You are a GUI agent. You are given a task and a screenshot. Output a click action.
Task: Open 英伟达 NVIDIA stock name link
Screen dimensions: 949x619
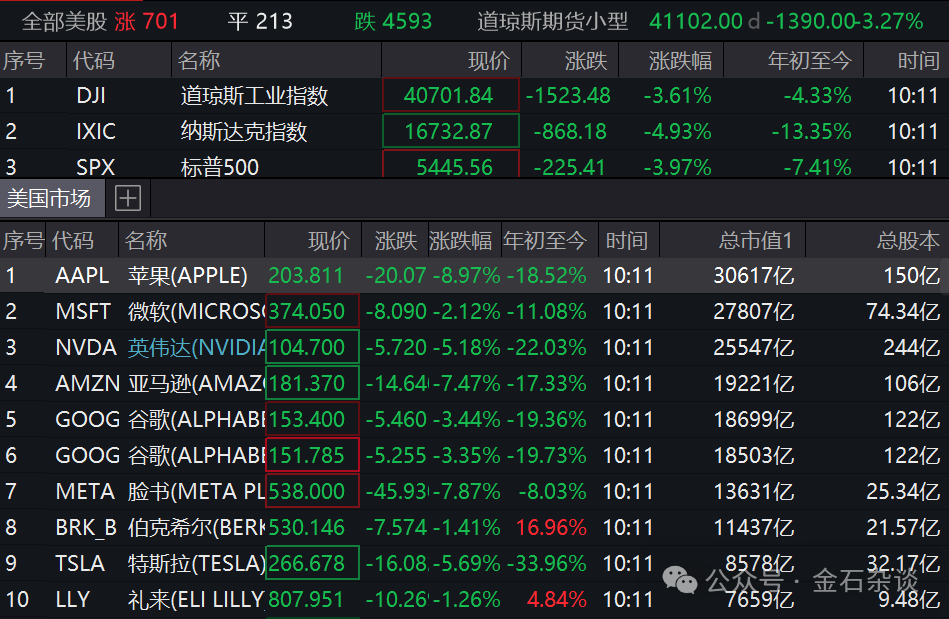coord(197,348)
